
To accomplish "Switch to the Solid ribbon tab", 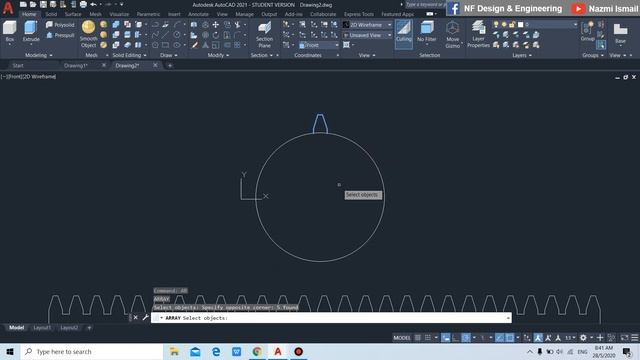I will coord(51,14).
